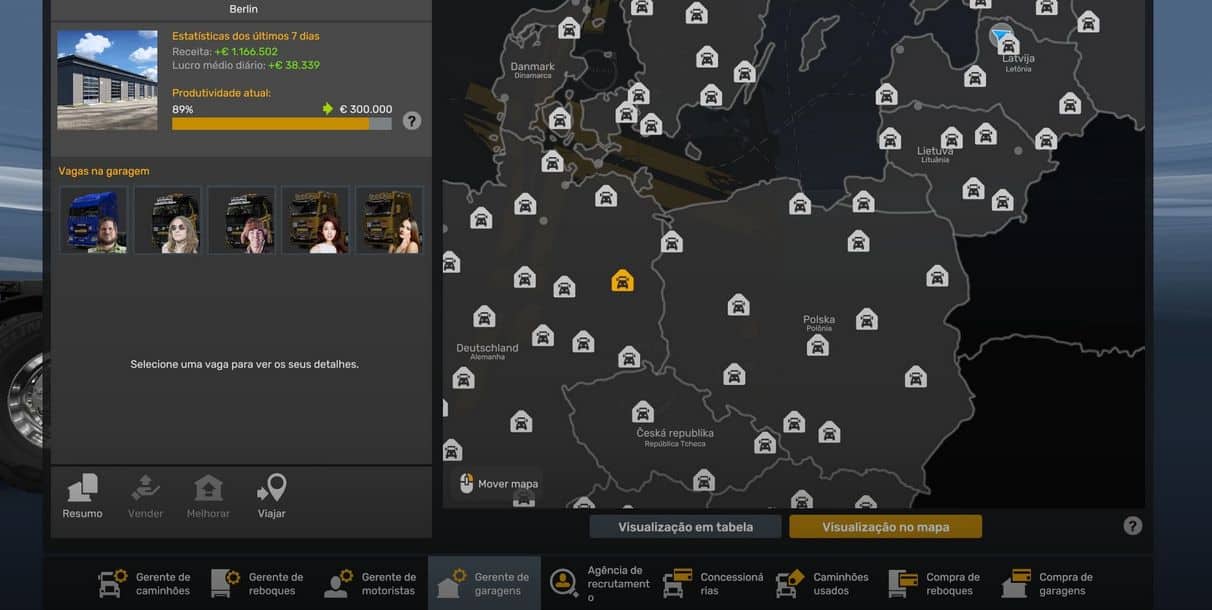
Task: Click the productivity progress bar
Action: (x=281, y=124)
